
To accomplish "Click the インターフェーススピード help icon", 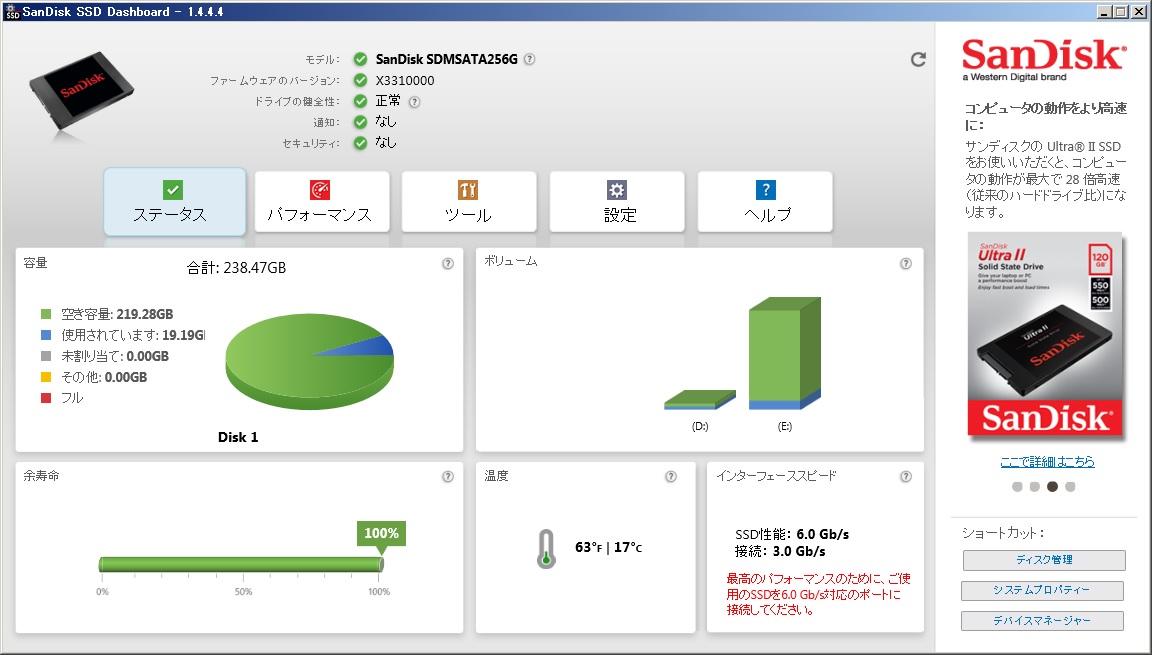I will (906, 477).
